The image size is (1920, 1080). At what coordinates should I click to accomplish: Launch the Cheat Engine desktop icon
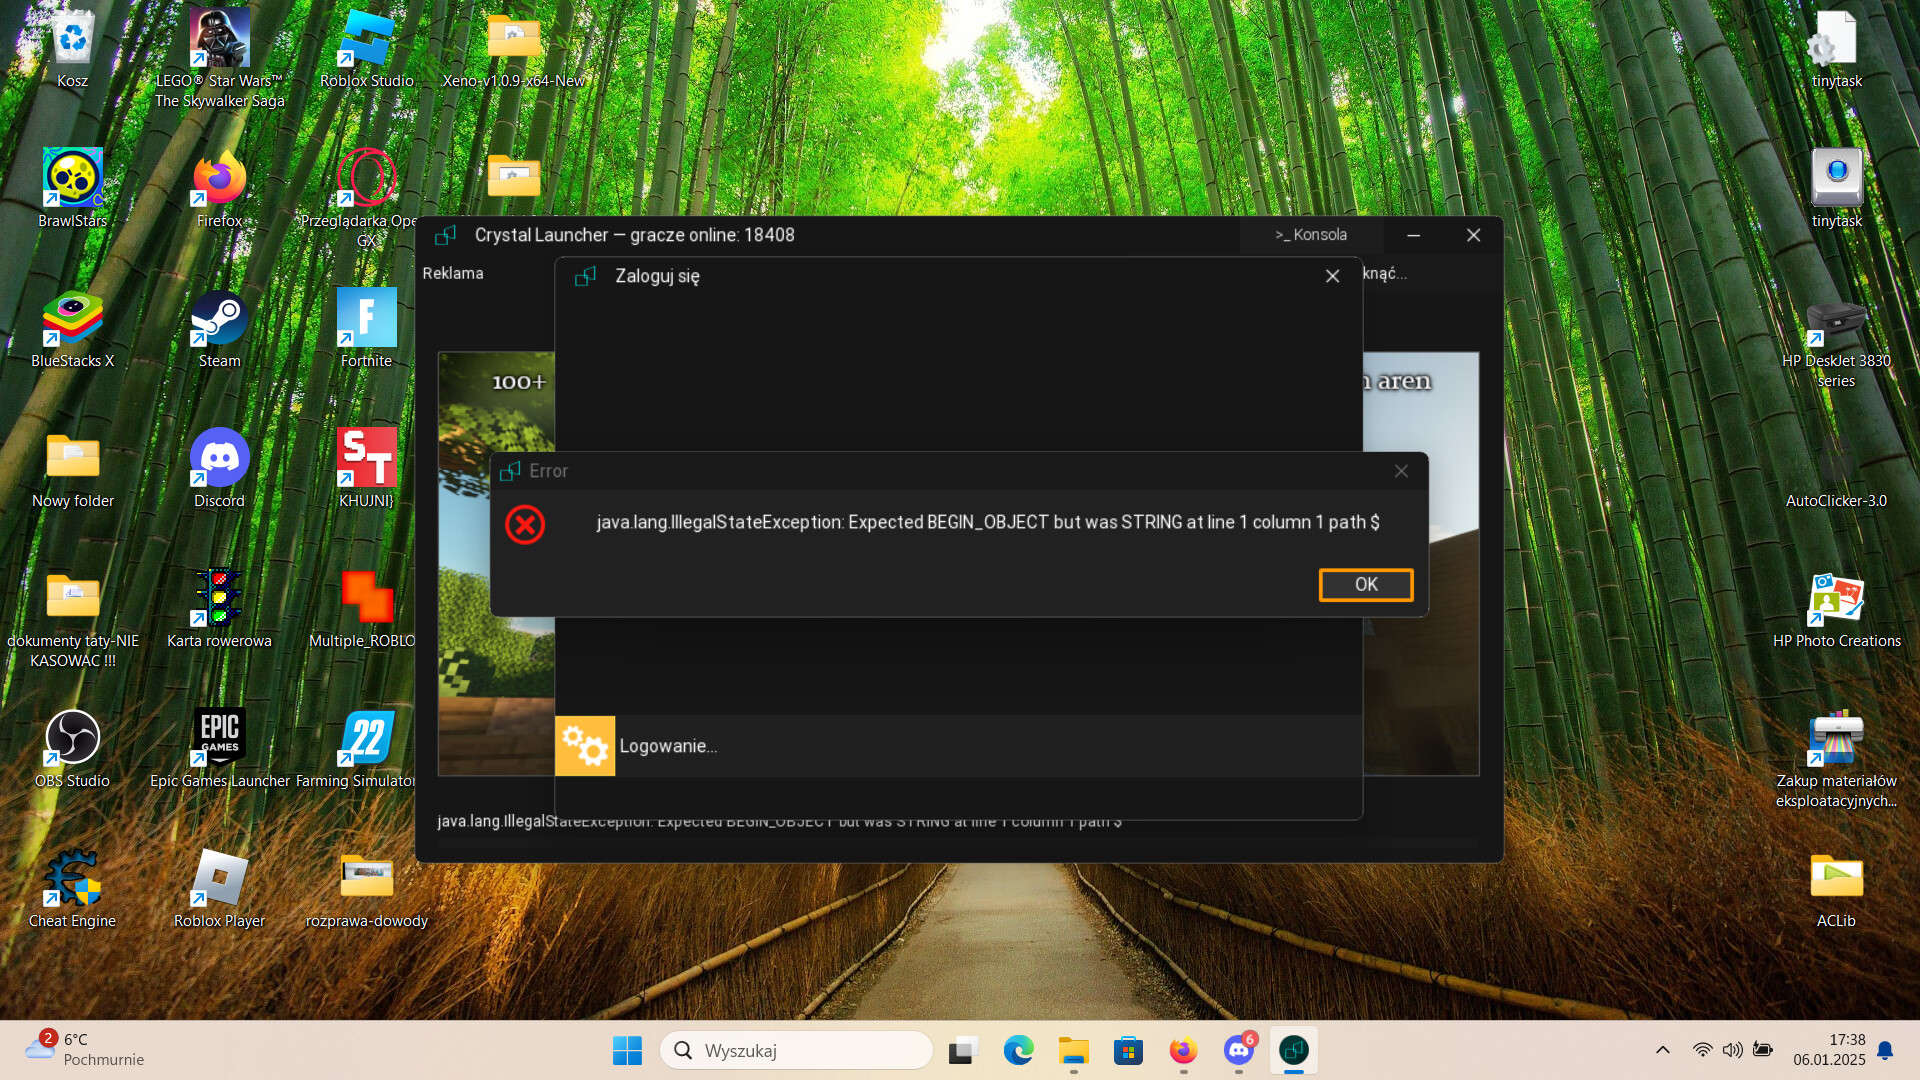click(72, 879)
